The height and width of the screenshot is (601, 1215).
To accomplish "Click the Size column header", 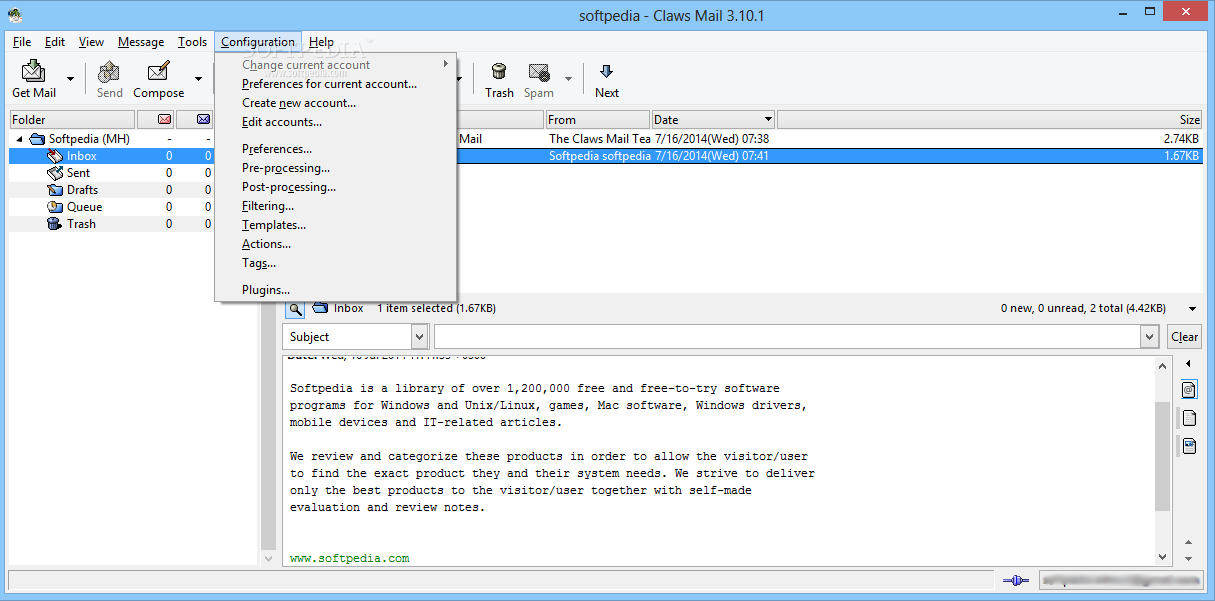I will point(989,120).
